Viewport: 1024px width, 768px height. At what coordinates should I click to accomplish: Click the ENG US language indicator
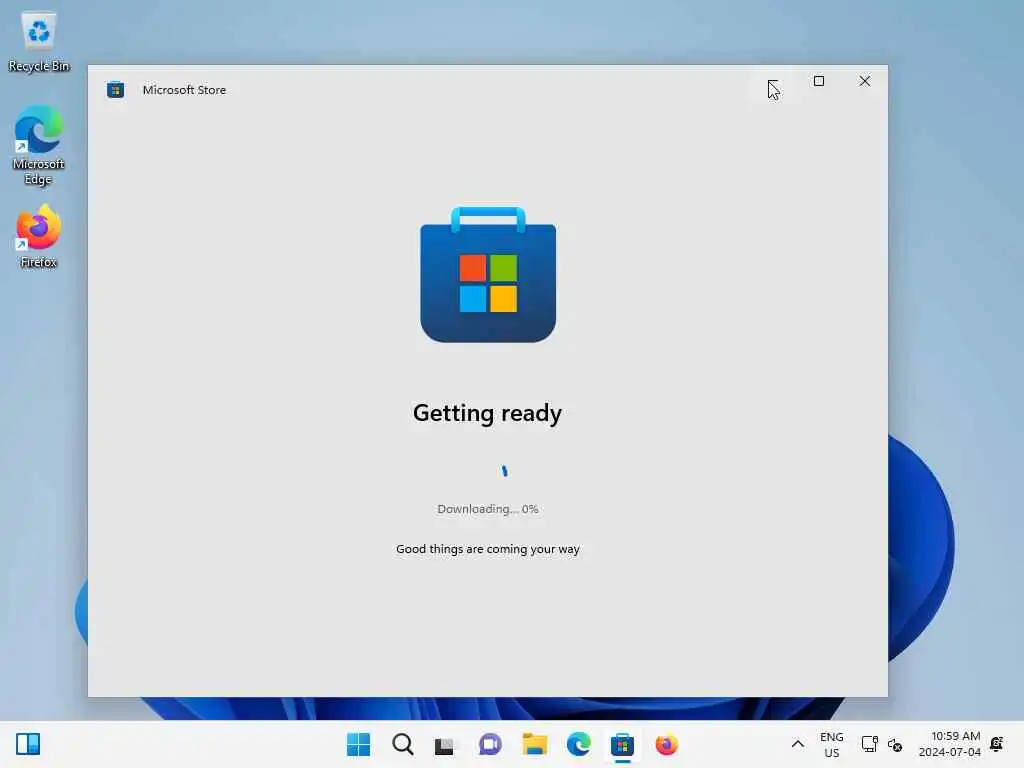tap(831, 744)
